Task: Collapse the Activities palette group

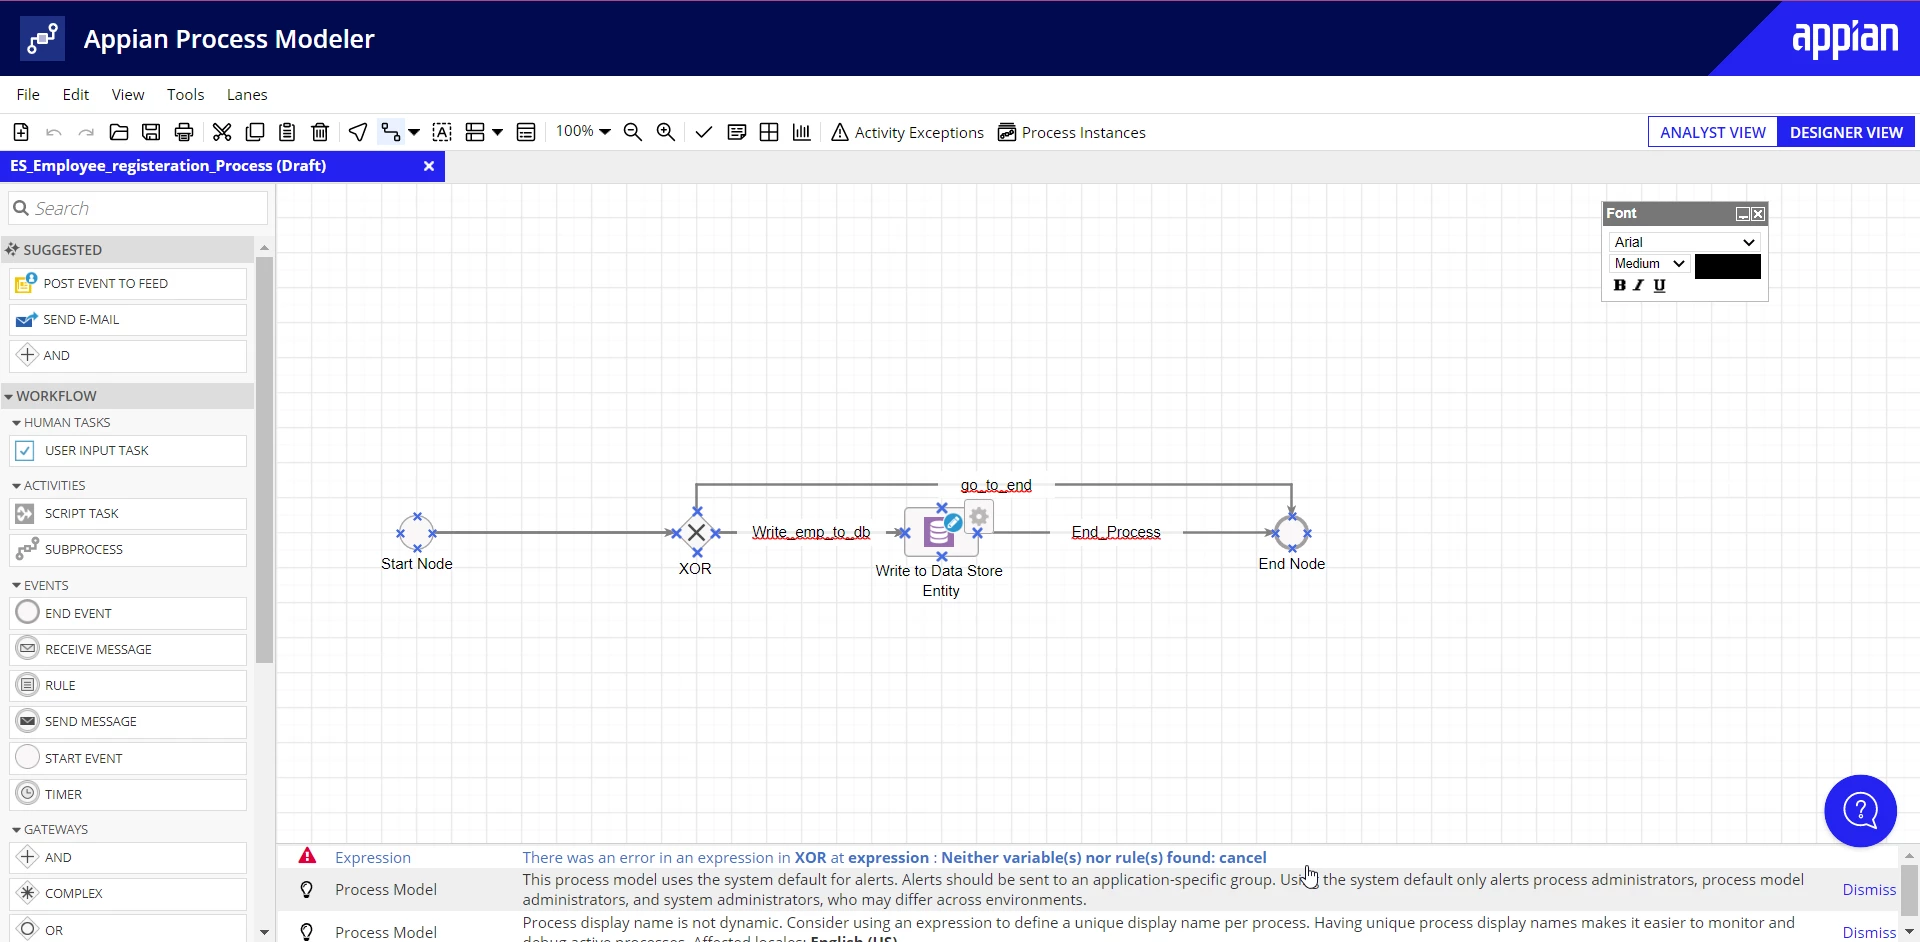Action: (x=17, y=486)
